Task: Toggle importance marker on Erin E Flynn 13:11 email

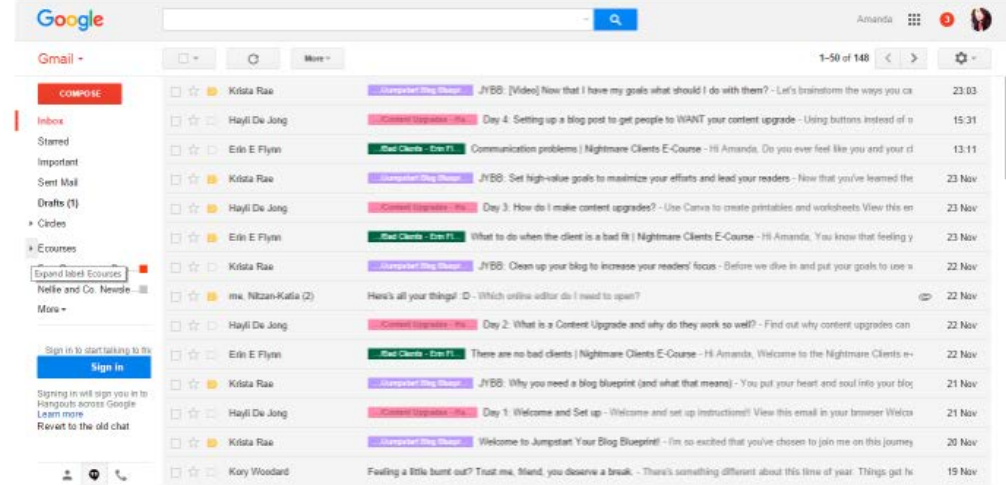Action: pyautogui.click(x=212, y=149)
